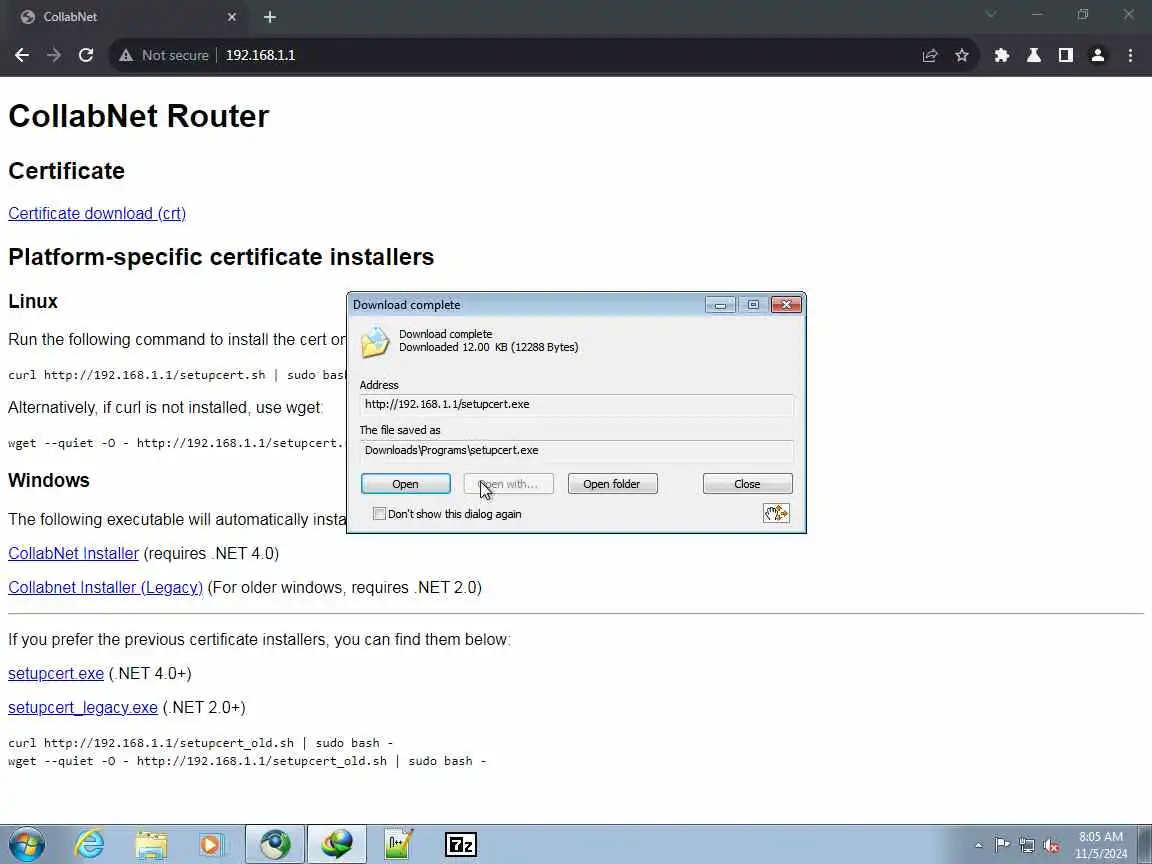Open the Windows Start menu
Screen dimensions: 1152x864
pyautogui.click(x=26, y=844)
